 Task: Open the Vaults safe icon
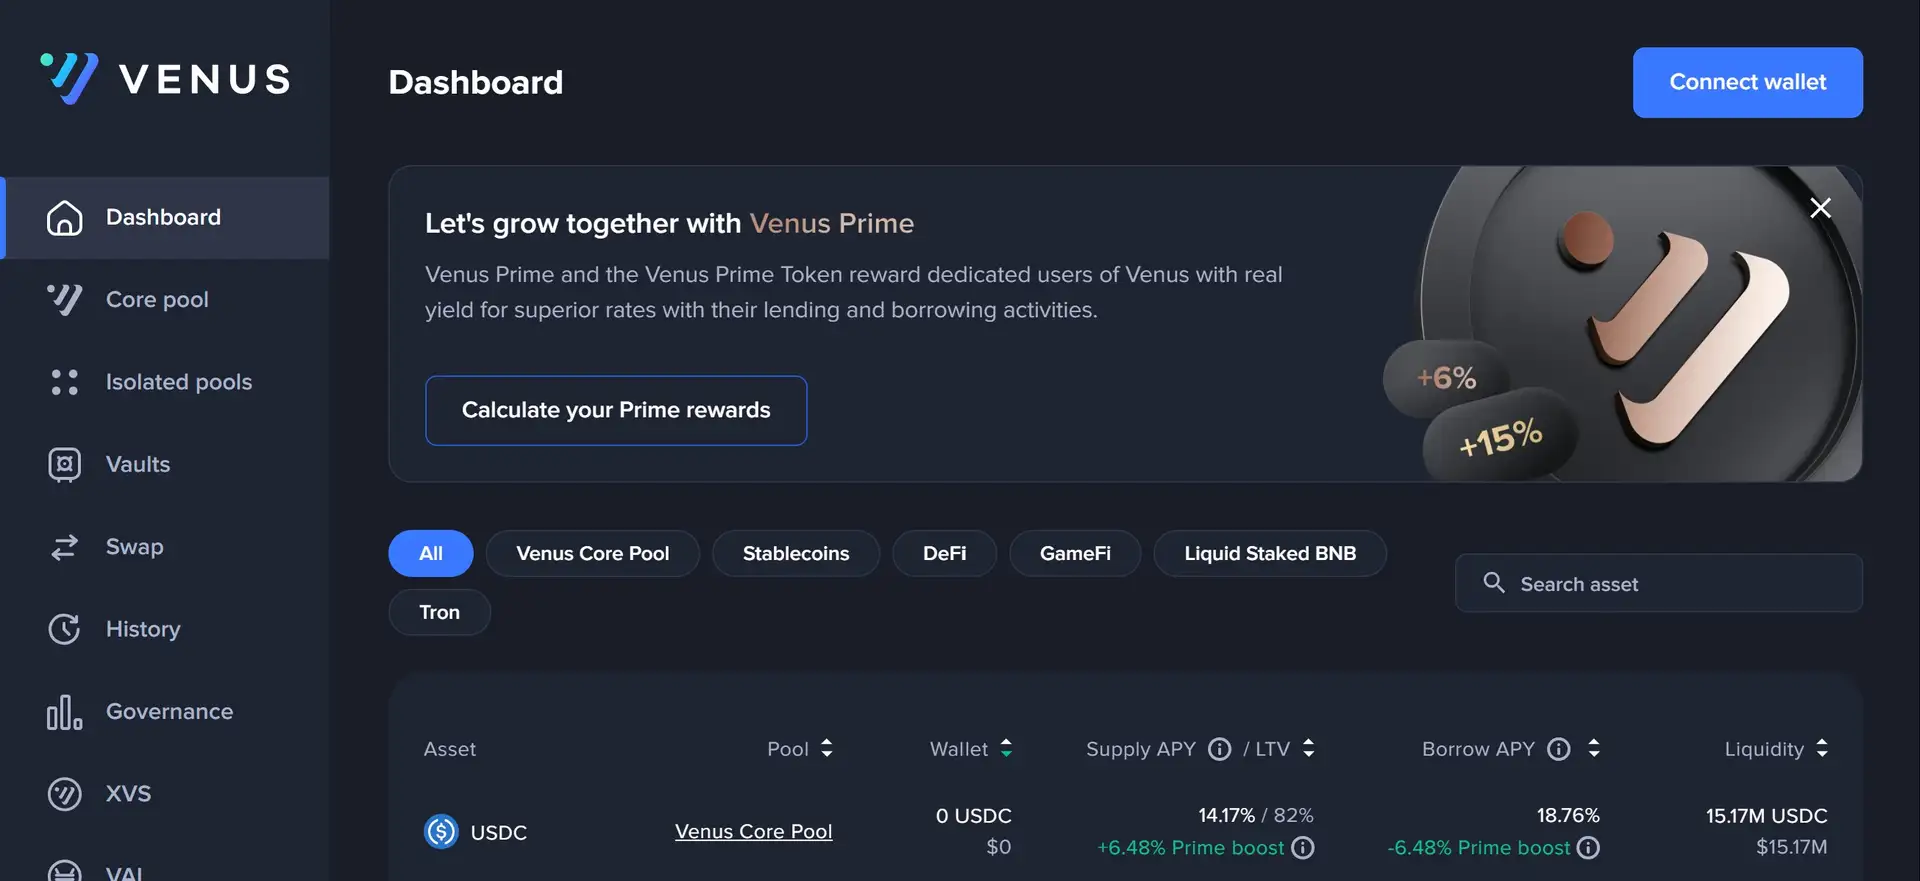[x=65, y=465]
